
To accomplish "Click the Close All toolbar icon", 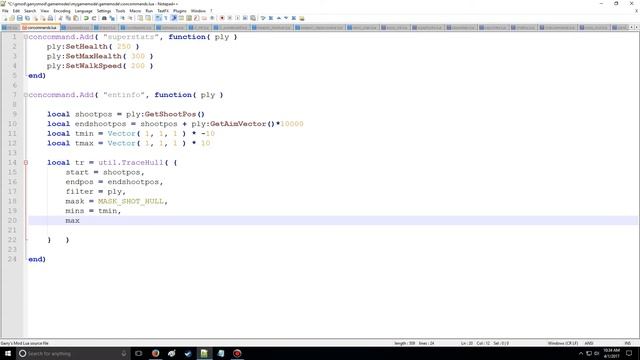I will (x=43, y=18).
